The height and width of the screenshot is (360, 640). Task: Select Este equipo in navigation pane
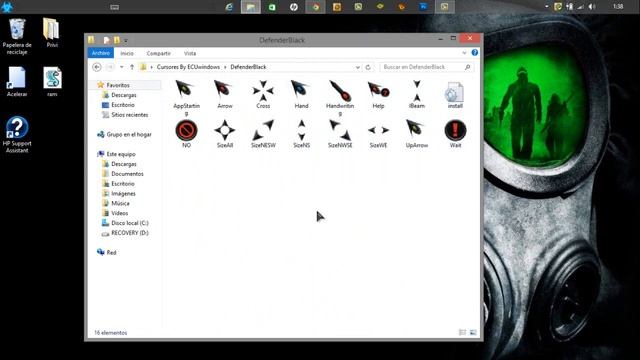click(x=121, y=154)
